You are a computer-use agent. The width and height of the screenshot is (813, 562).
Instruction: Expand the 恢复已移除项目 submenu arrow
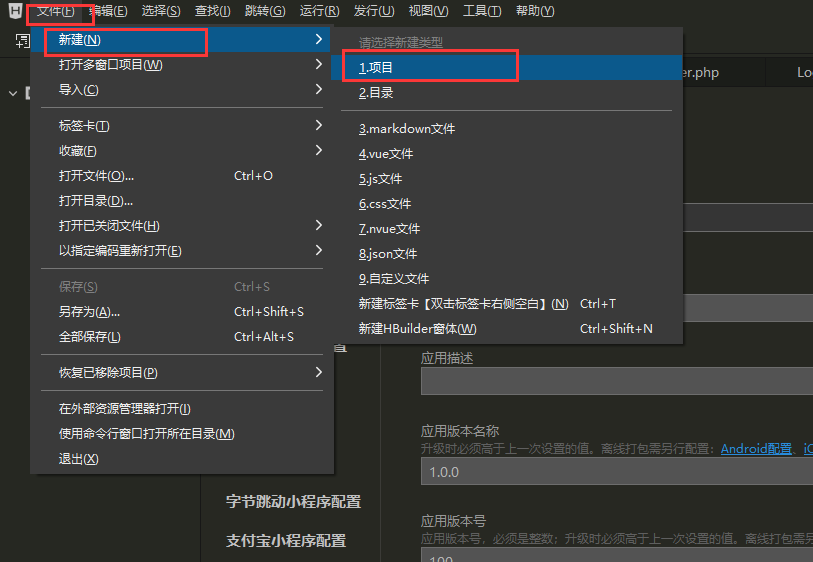[318, 372]
